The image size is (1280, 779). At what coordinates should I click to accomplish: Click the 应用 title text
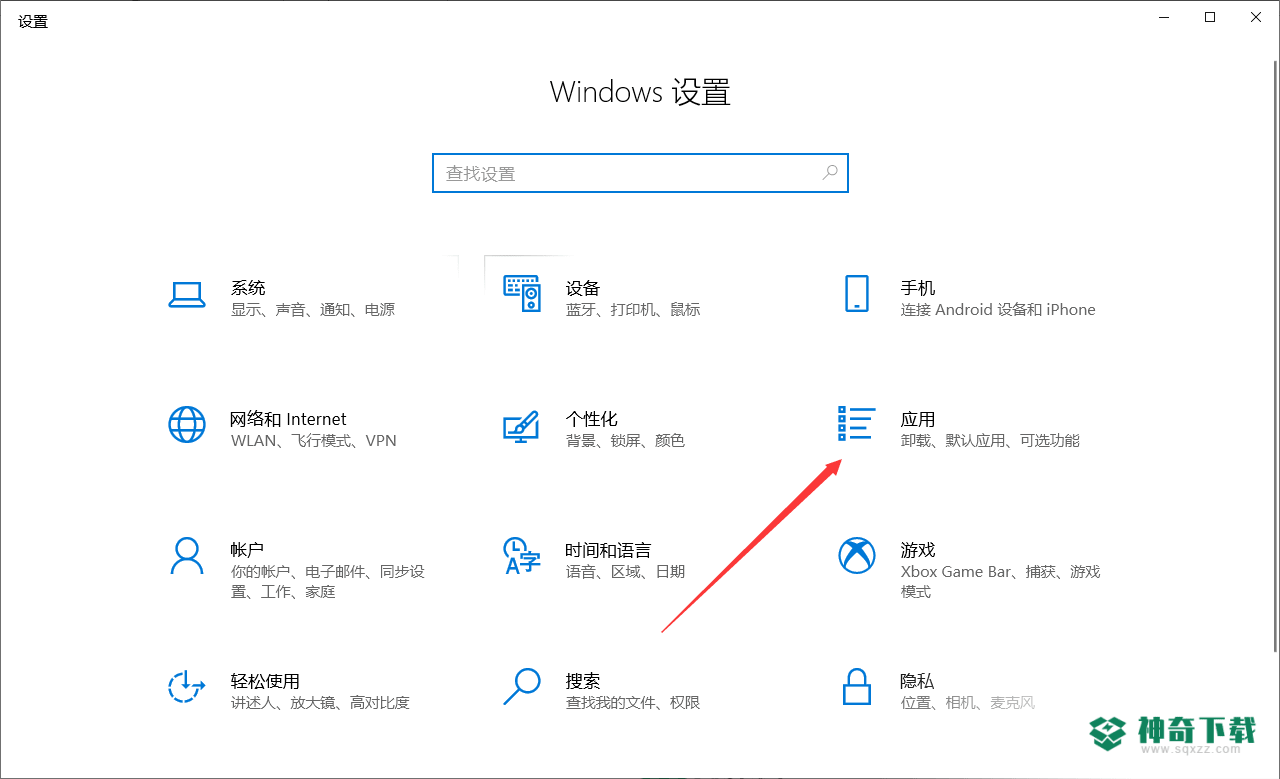point(918,419)
